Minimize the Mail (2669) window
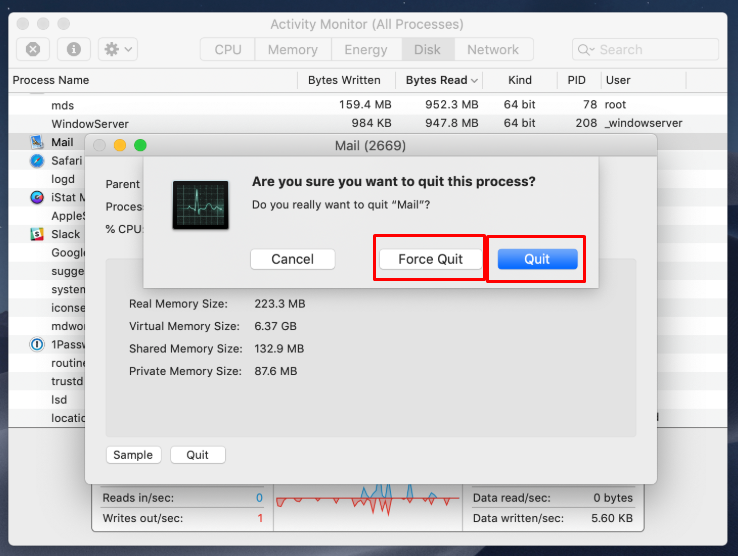The width and height of the screenshot is (738, 556). tap(120, 145)
